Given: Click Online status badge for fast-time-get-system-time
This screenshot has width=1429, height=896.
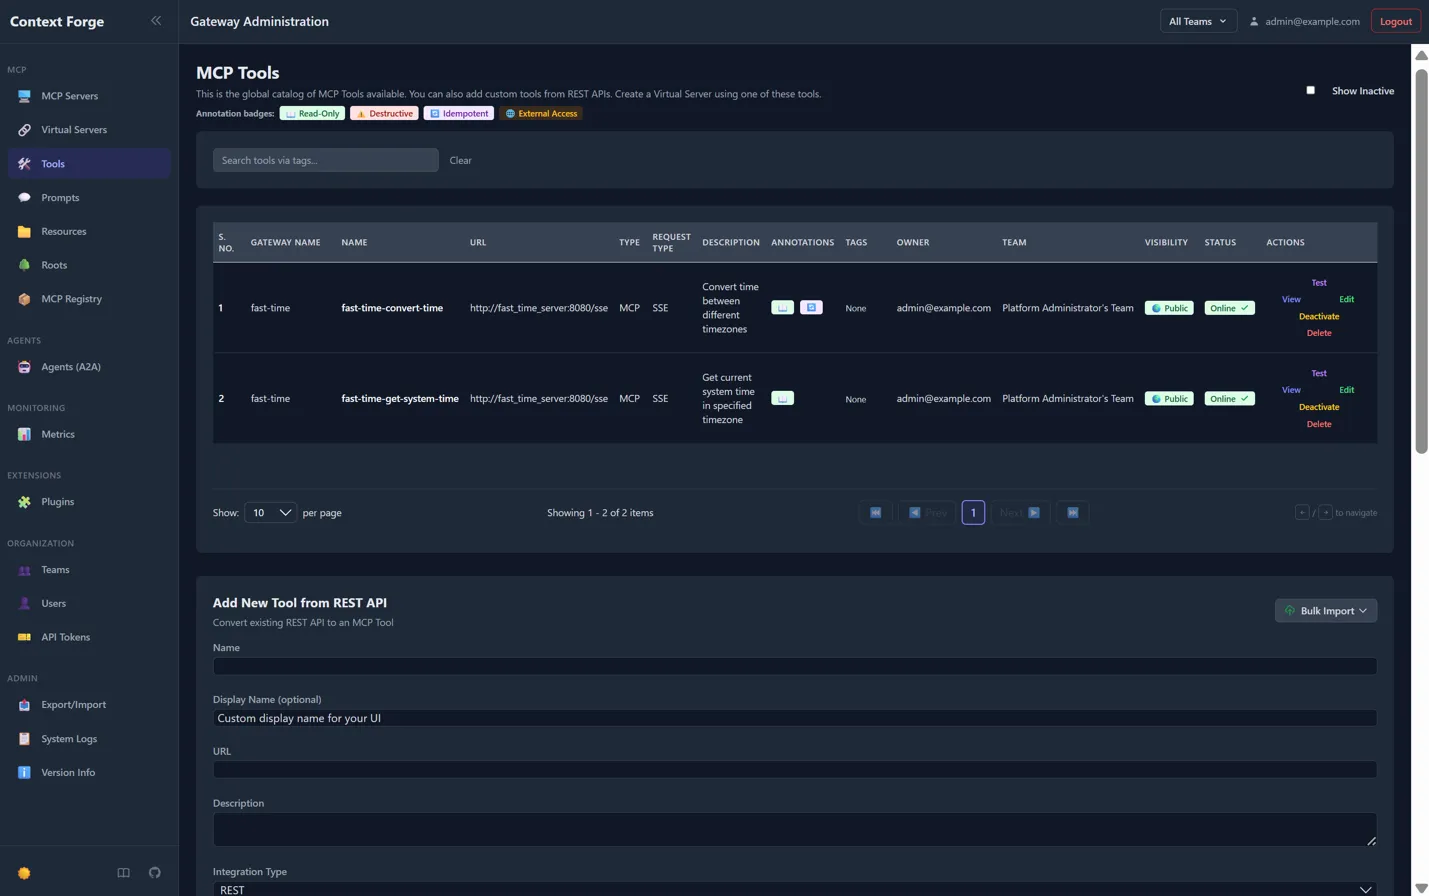Looking at the screenshot, I should tap(1229, 398).
